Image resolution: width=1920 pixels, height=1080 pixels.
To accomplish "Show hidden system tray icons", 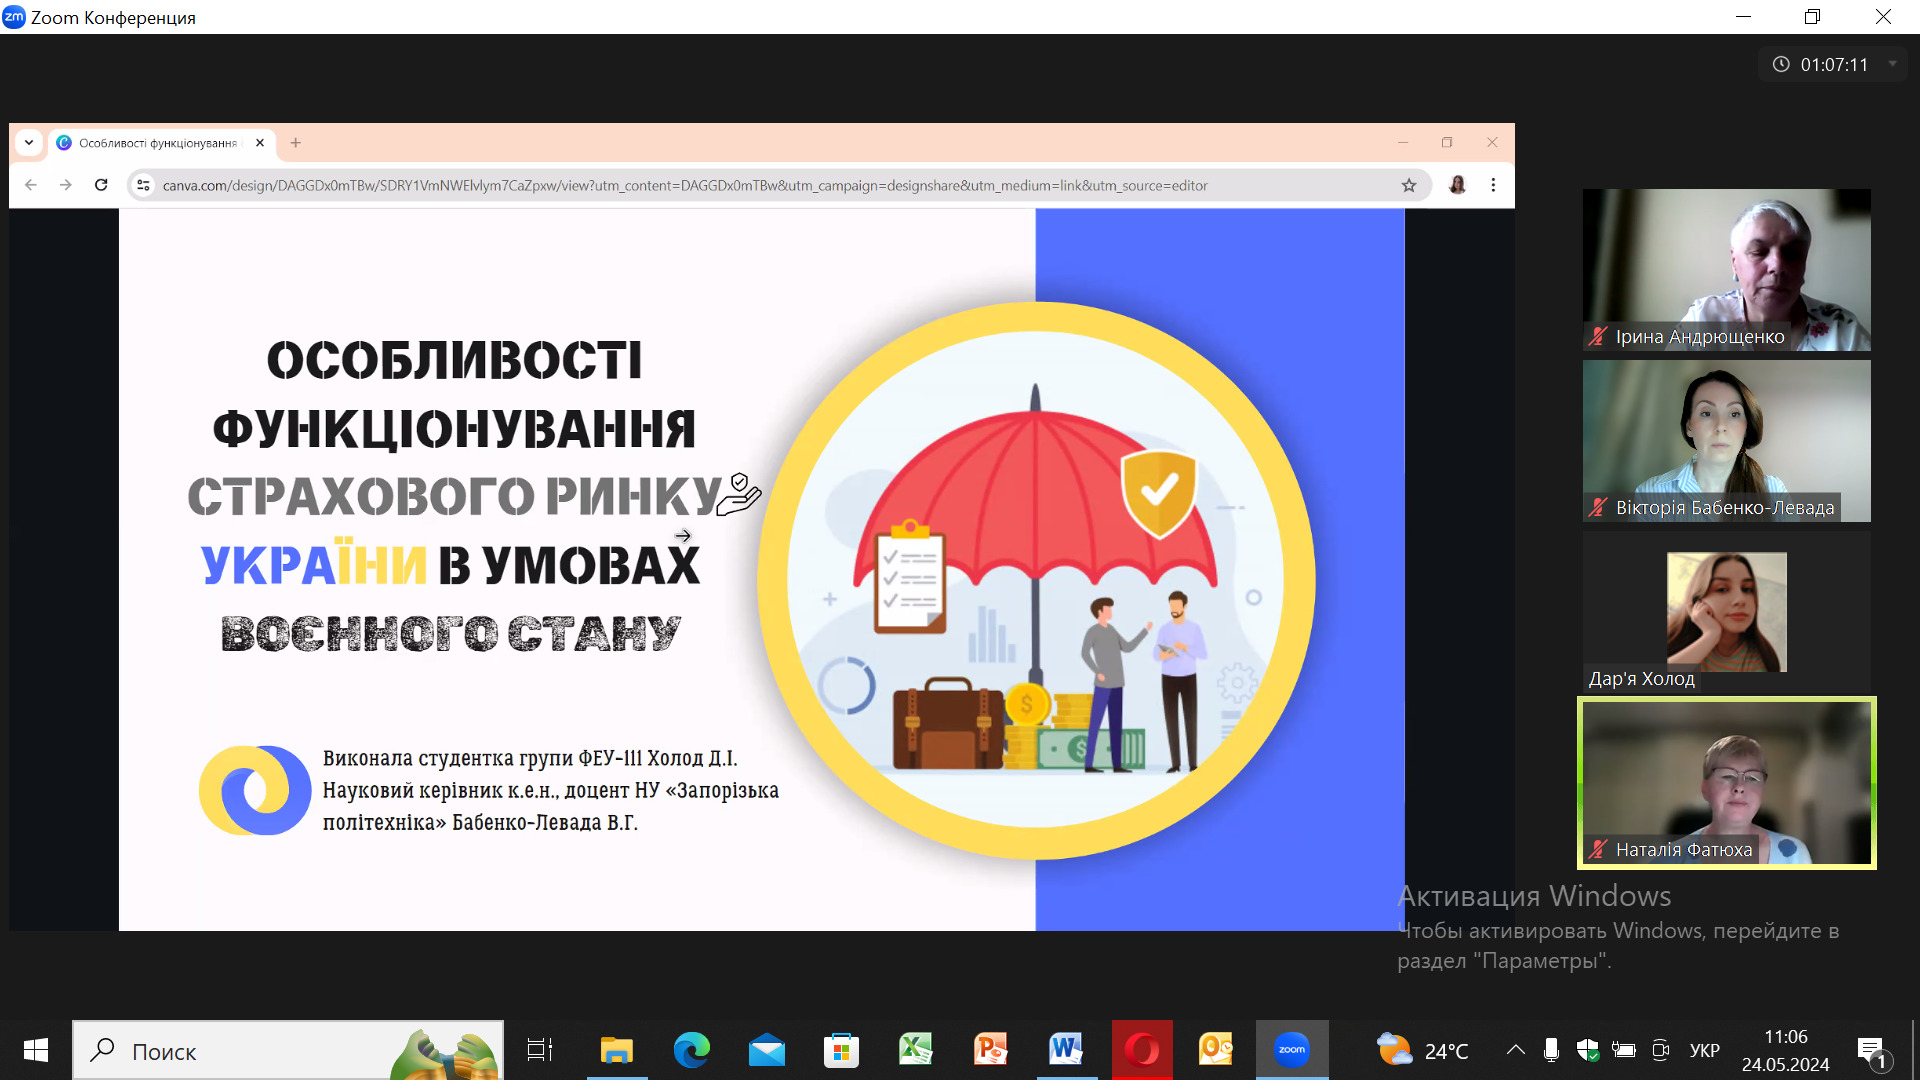I will tap(1515, 1050).
